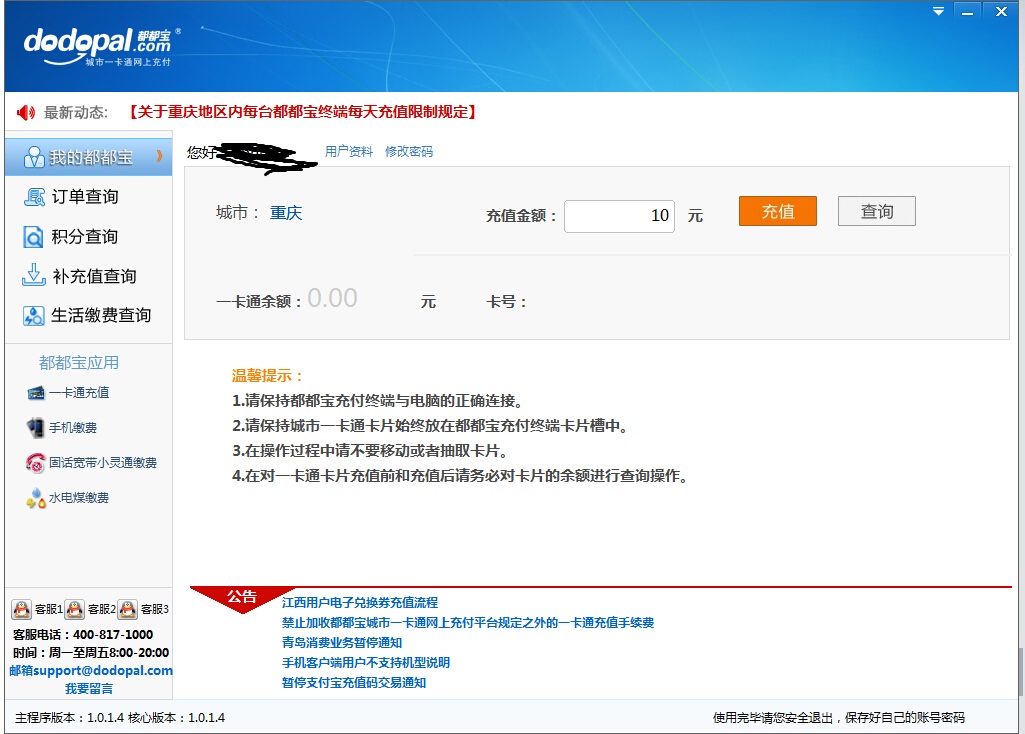Viewport: 1025px width, 734px height.
Task: Click the speaker announcement icon
Action: coord(26,112)
